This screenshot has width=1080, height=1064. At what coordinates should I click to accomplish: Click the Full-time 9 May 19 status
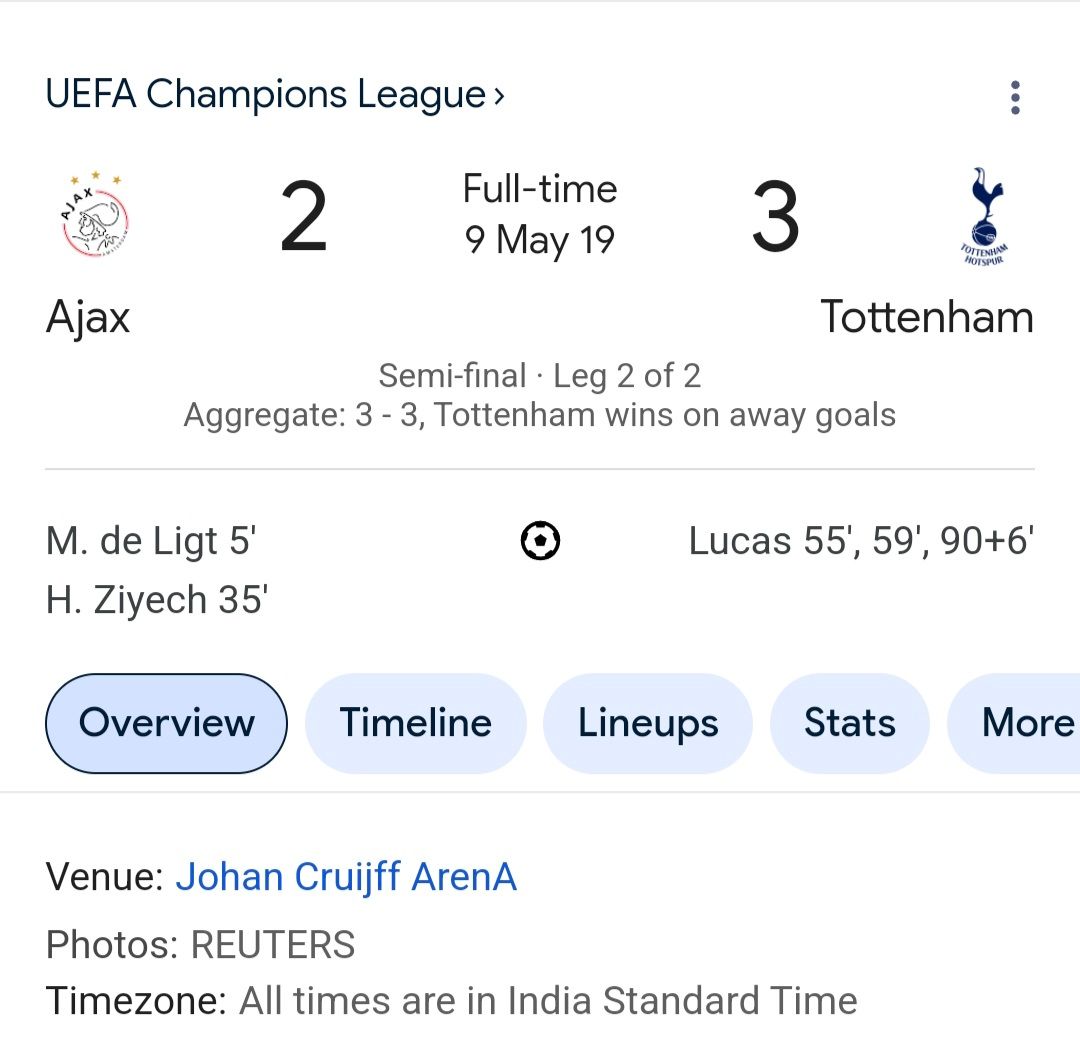coord(540,214)
